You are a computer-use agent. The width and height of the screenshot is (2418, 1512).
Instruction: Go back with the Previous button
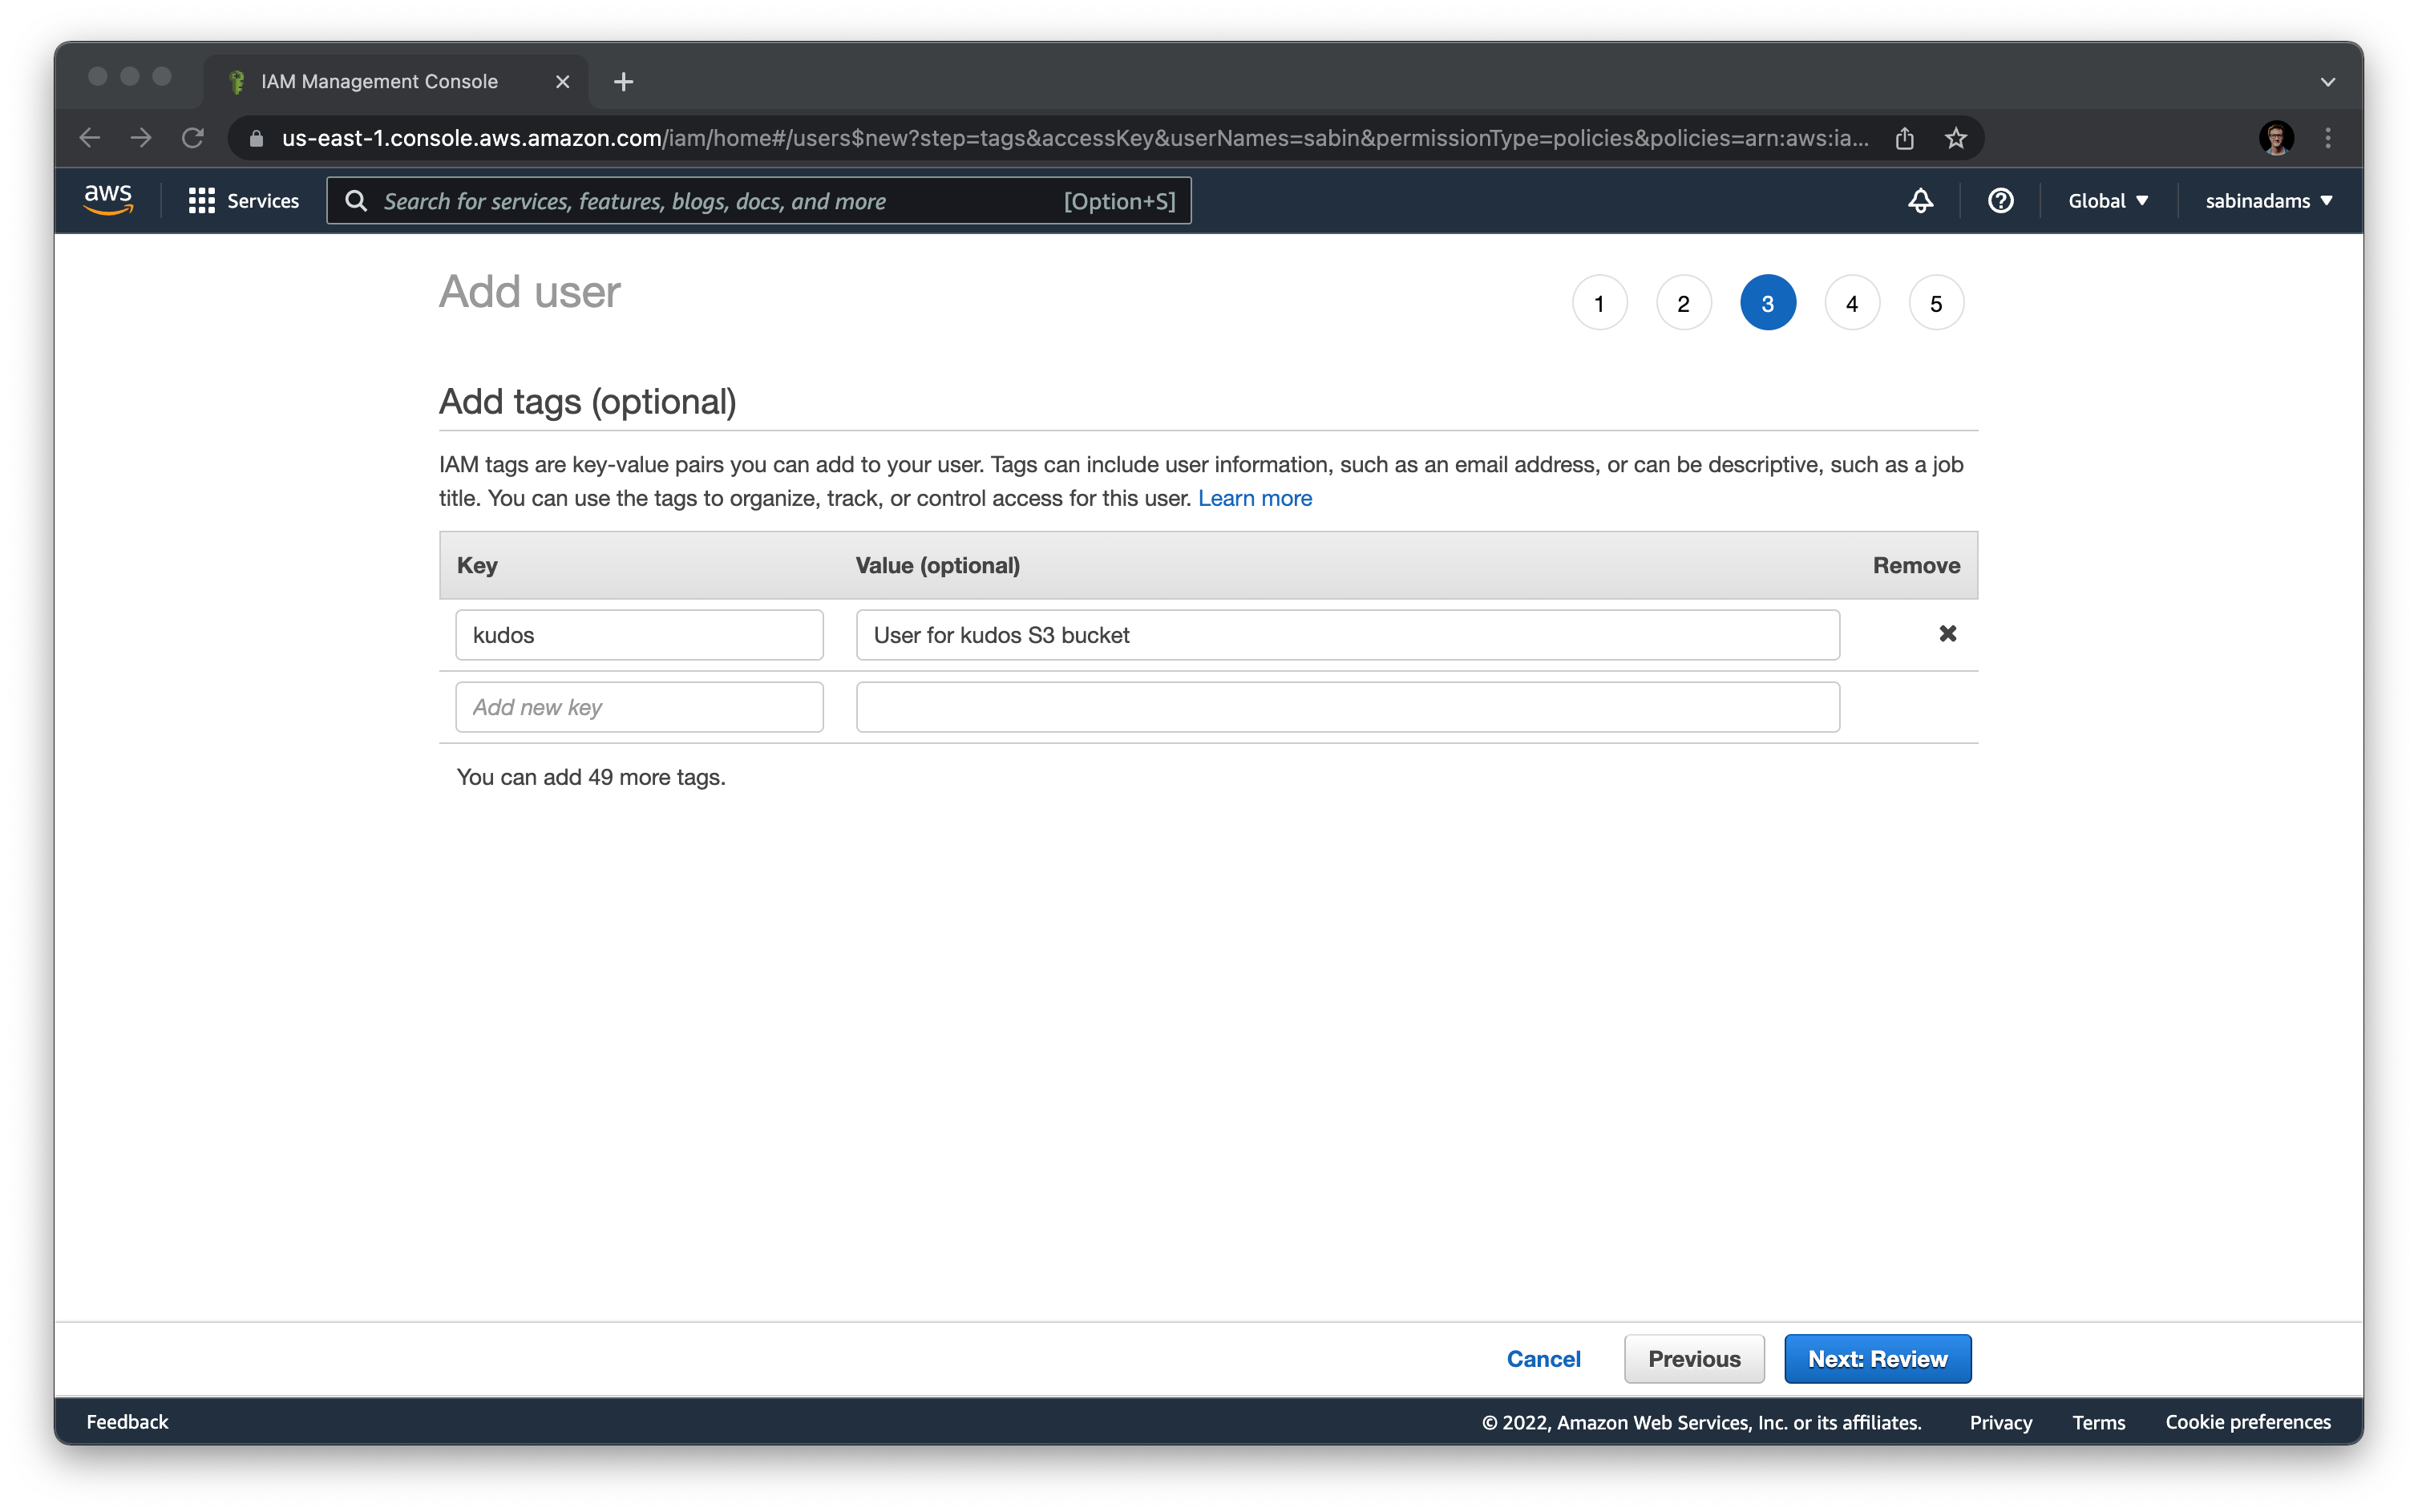(x=1694, y=1359)
